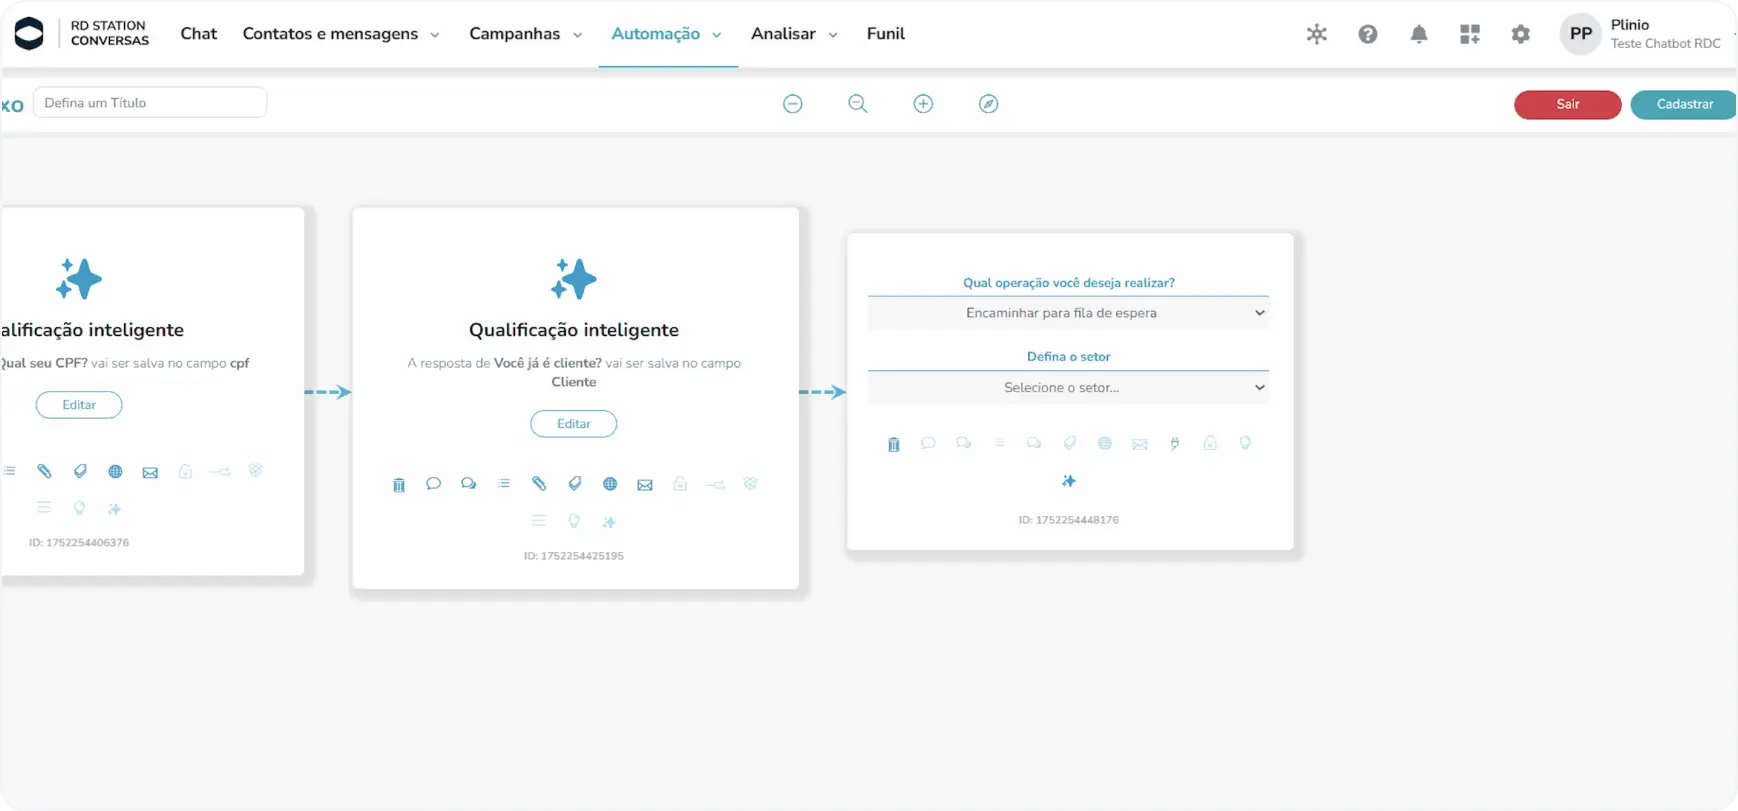Viewport: 1738px width, 811px height.
Task: Click the lightbulb icon in CPF card
Action: point(79,508)
